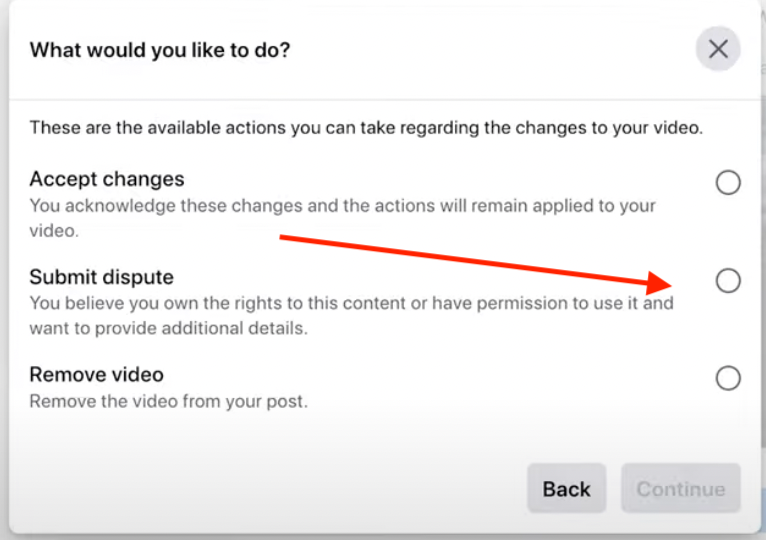The image size is (766, 540).
Task: Click the 'Remove video' option title
Action: pos(97,375)
